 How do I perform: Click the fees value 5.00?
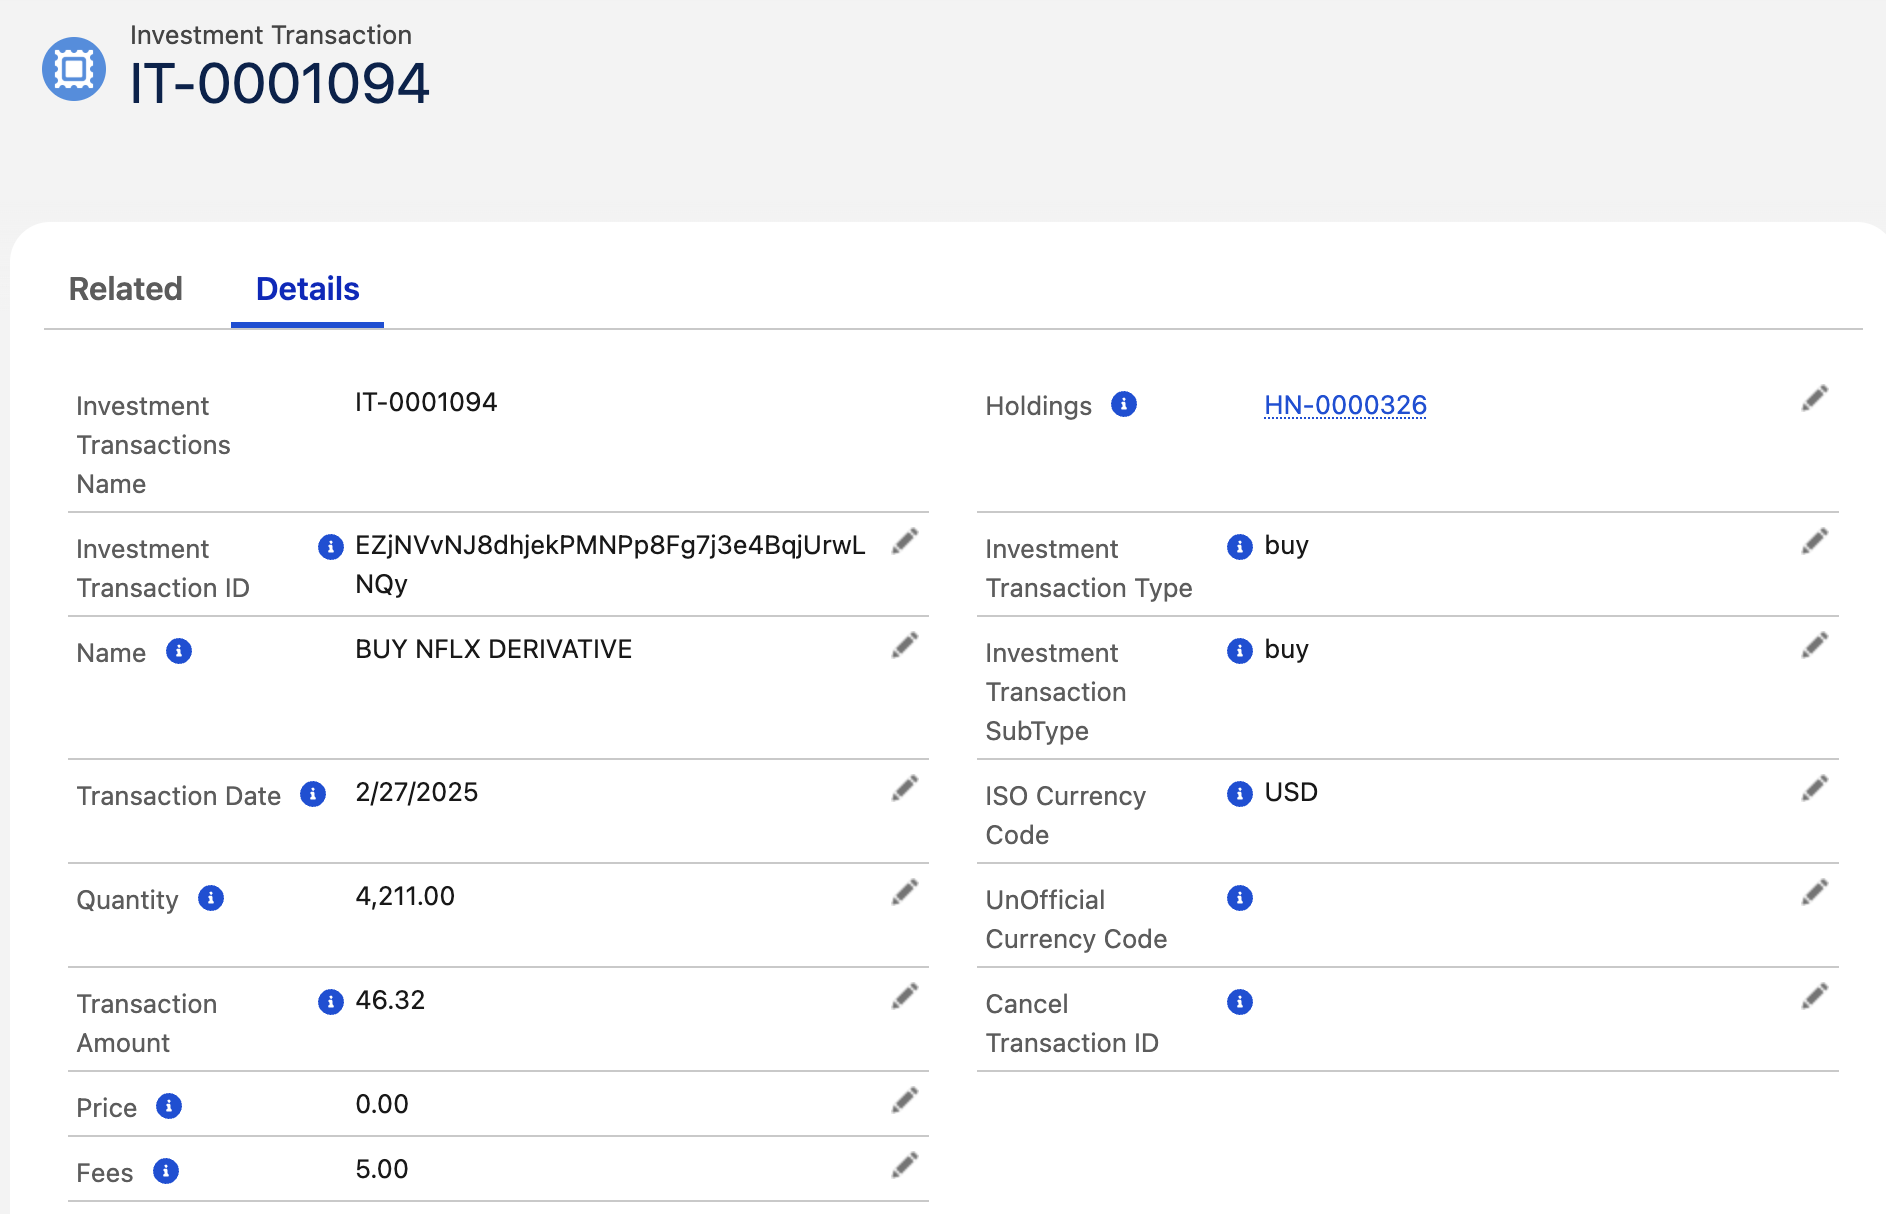(x=382, y=1169)
